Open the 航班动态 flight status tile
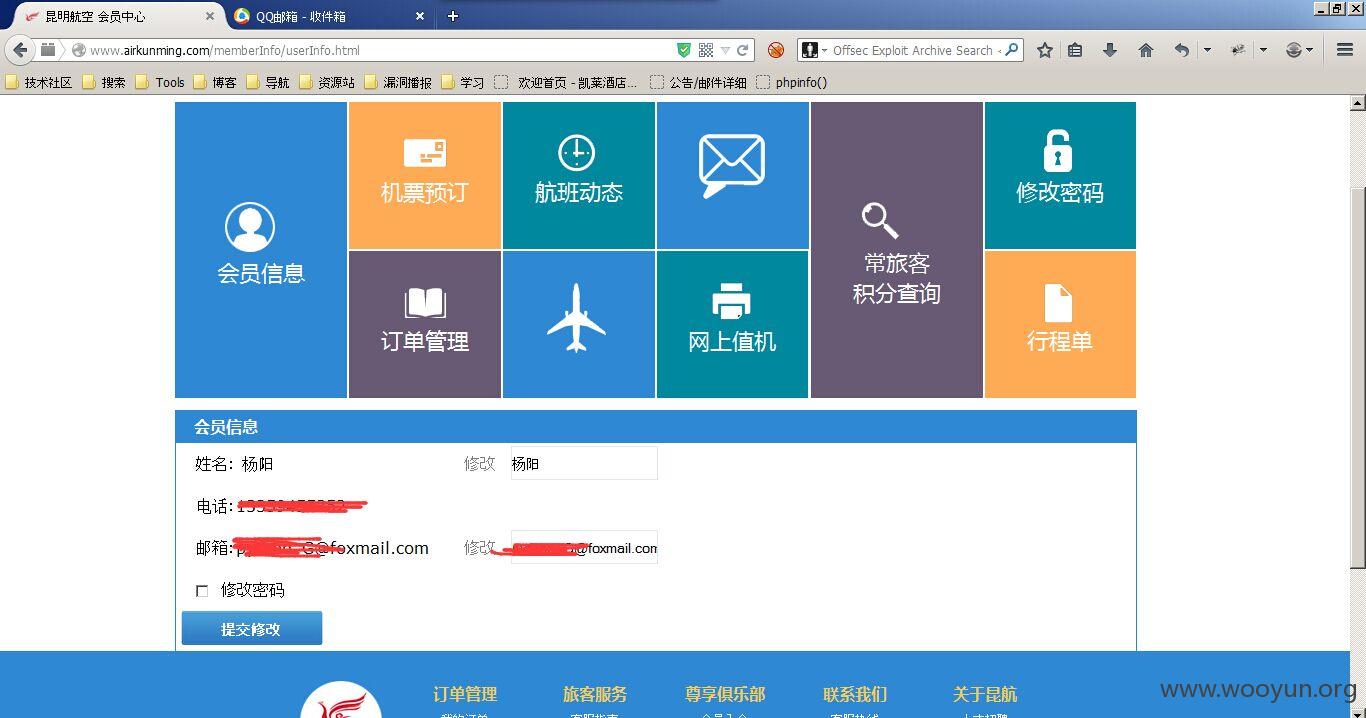Screen dimensions: 1366x718 [579, 175]
